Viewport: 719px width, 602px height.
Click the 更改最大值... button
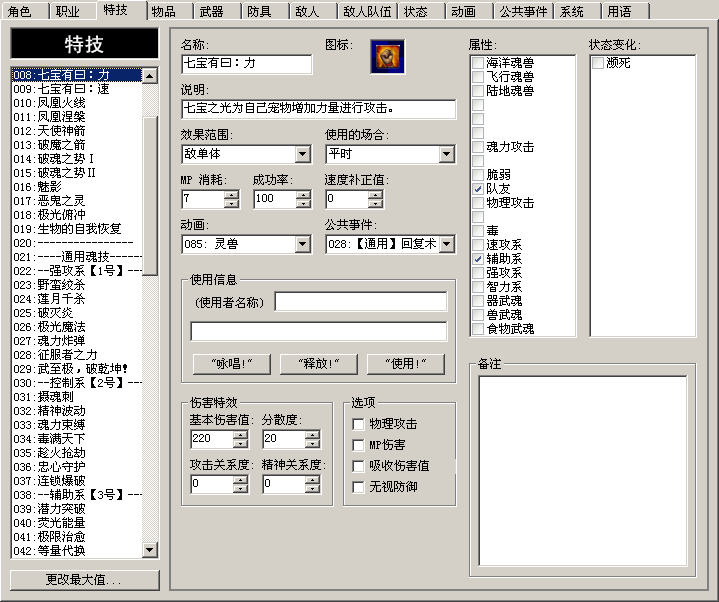(x=84, y=580)
